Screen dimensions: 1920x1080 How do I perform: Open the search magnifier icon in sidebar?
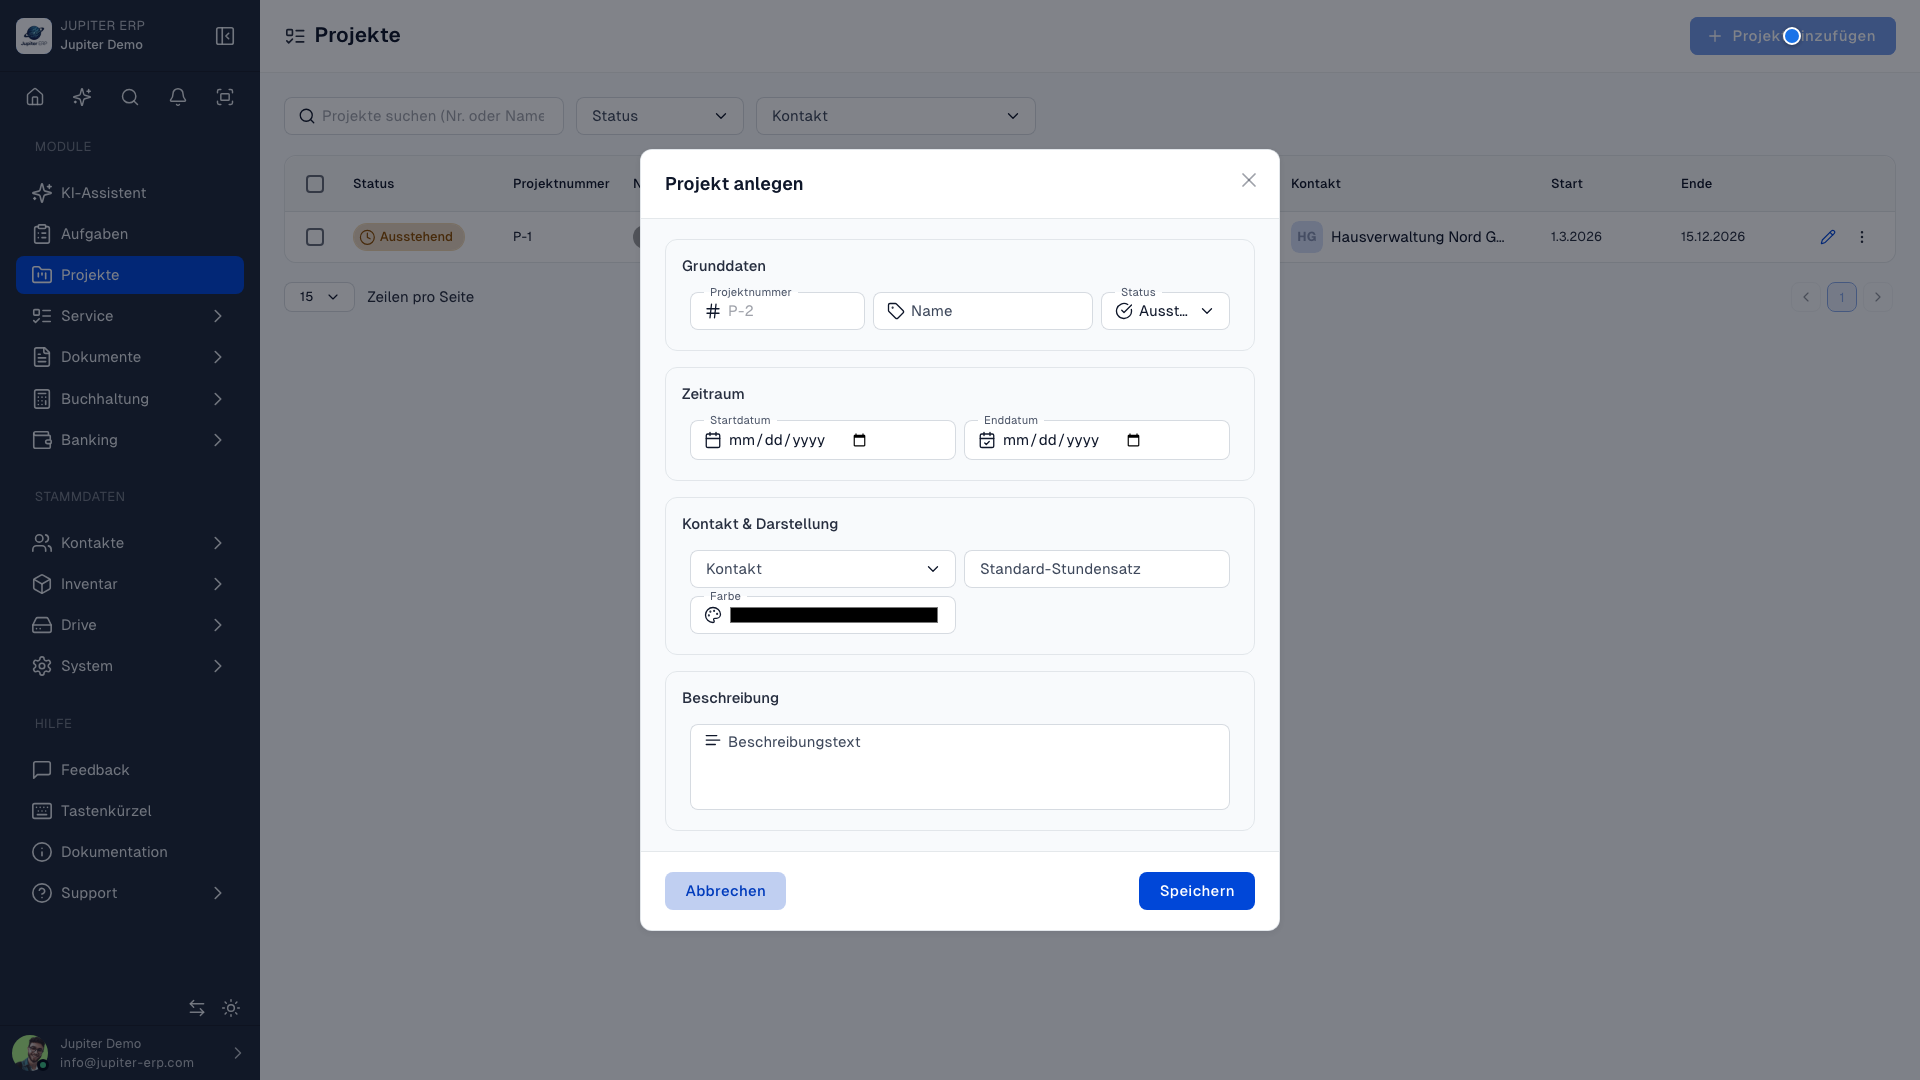tap(130, 97)
